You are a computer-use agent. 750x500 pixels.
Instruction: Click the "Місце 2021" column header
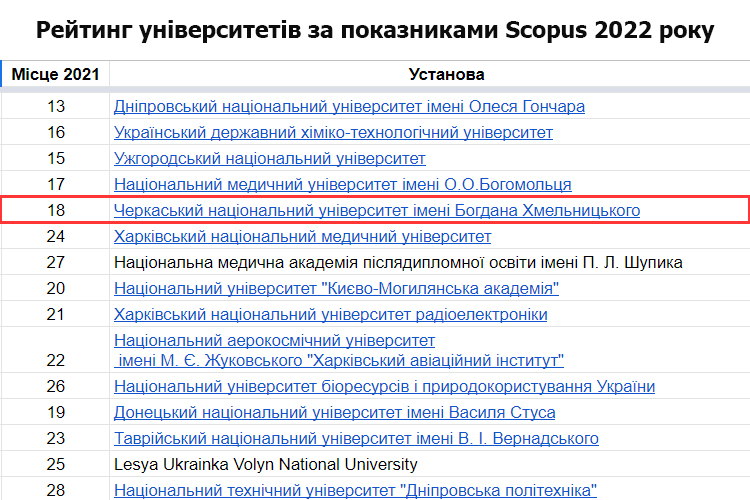click(x=55, y=75)
